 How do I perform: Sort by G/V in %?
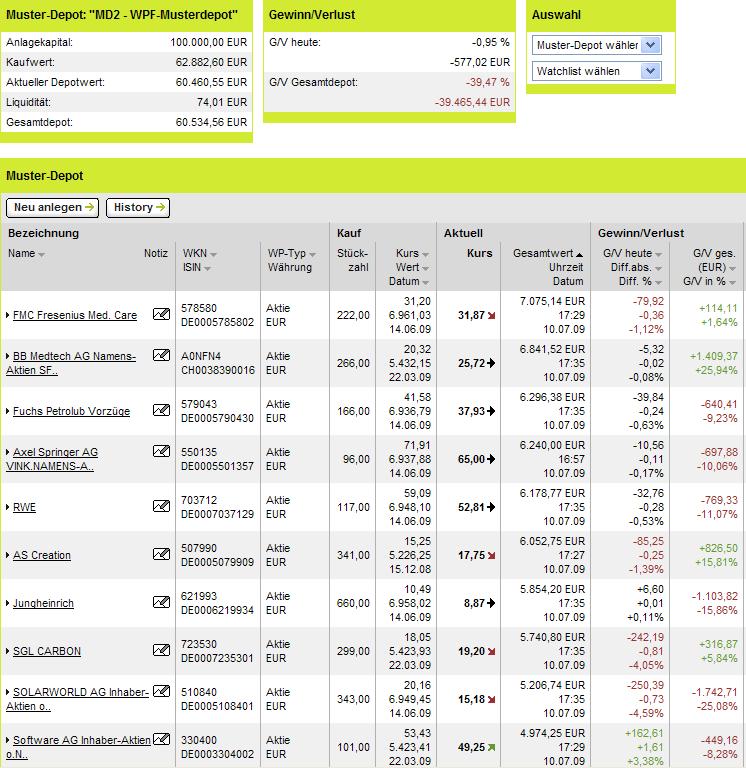click(x=710, y=282)
